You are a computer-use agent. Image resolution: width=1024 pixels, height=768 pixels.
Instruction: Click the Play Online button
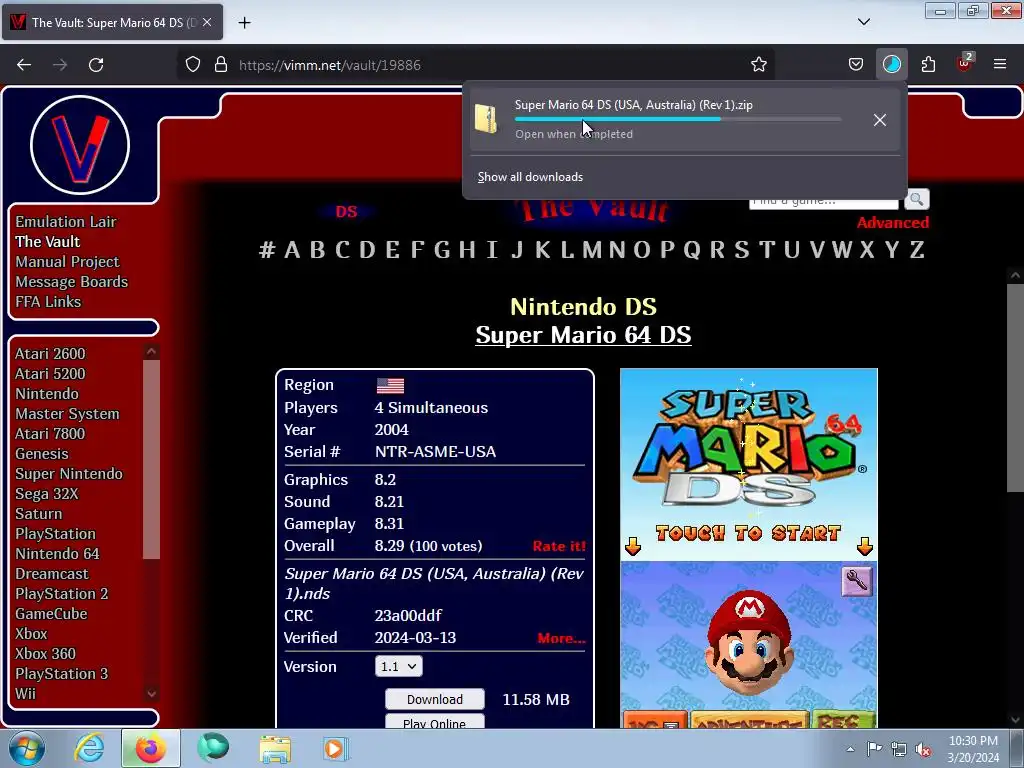click(x=434, y=722)
